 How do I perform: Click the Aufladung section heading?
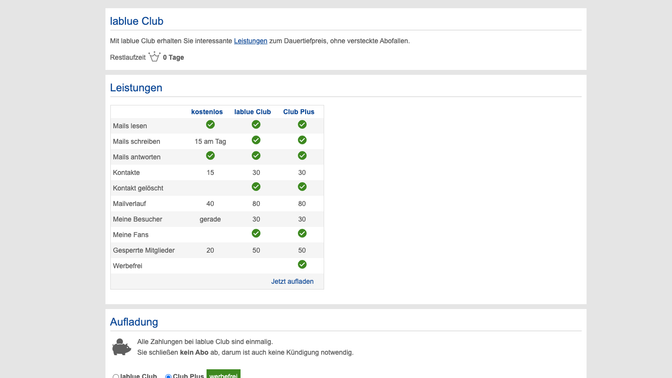(134, 322)
